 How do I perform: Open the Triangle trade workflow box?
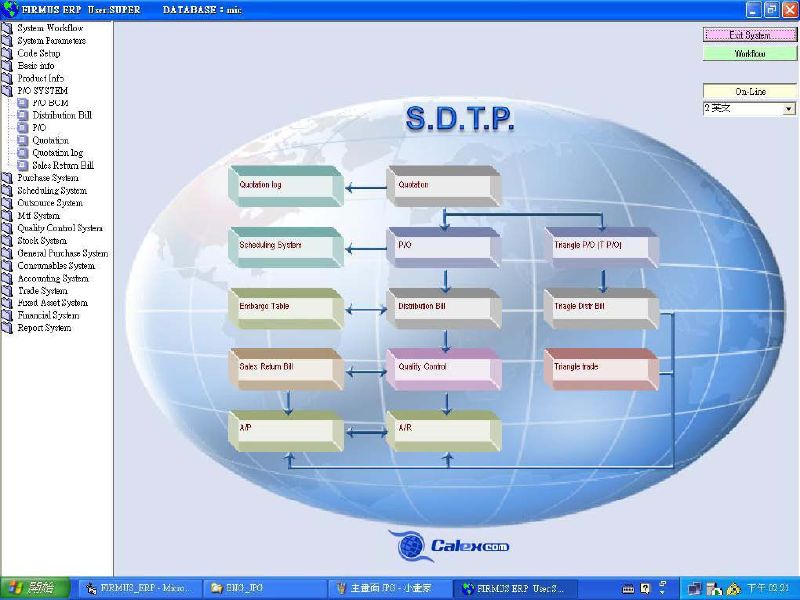tap(602, 369)
